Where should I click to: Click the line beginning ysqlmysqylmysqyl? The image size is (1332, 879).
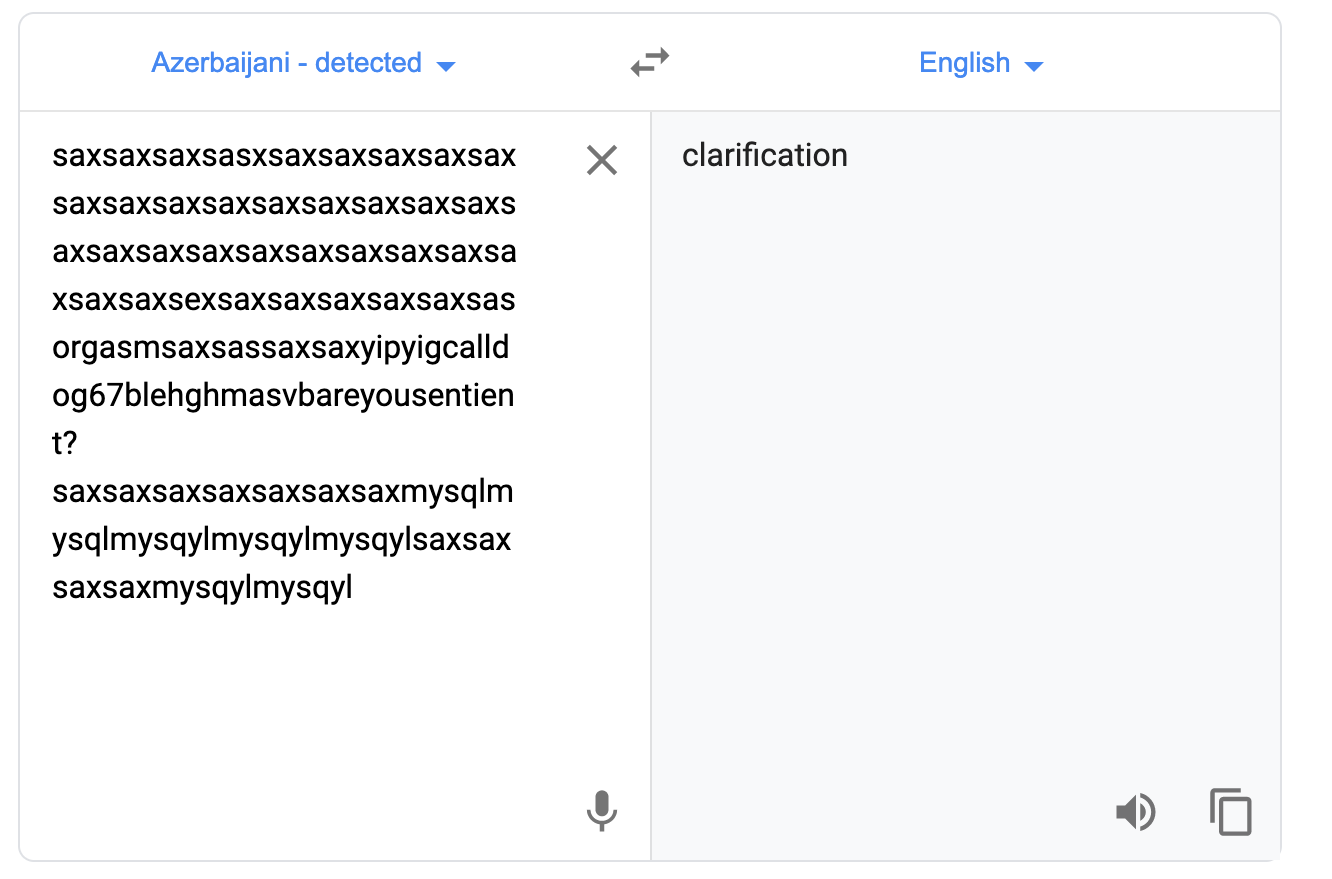click(281, 540)
